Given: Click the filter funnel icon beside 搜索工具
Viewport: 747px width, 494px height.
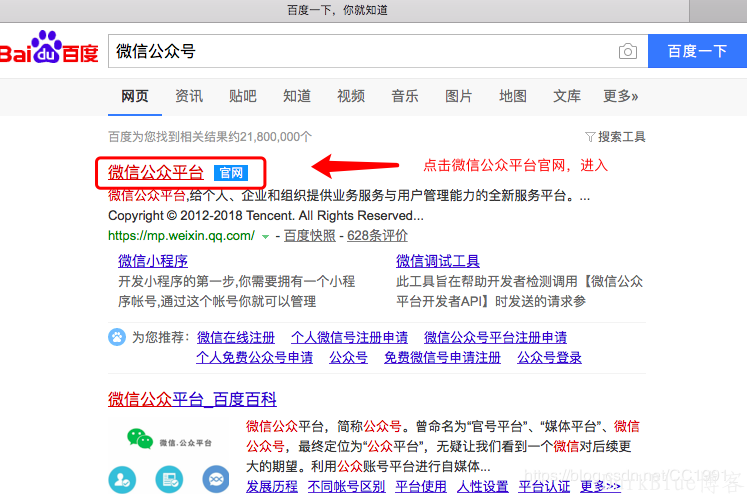Looking at the screenshot, I should [590, 138].
